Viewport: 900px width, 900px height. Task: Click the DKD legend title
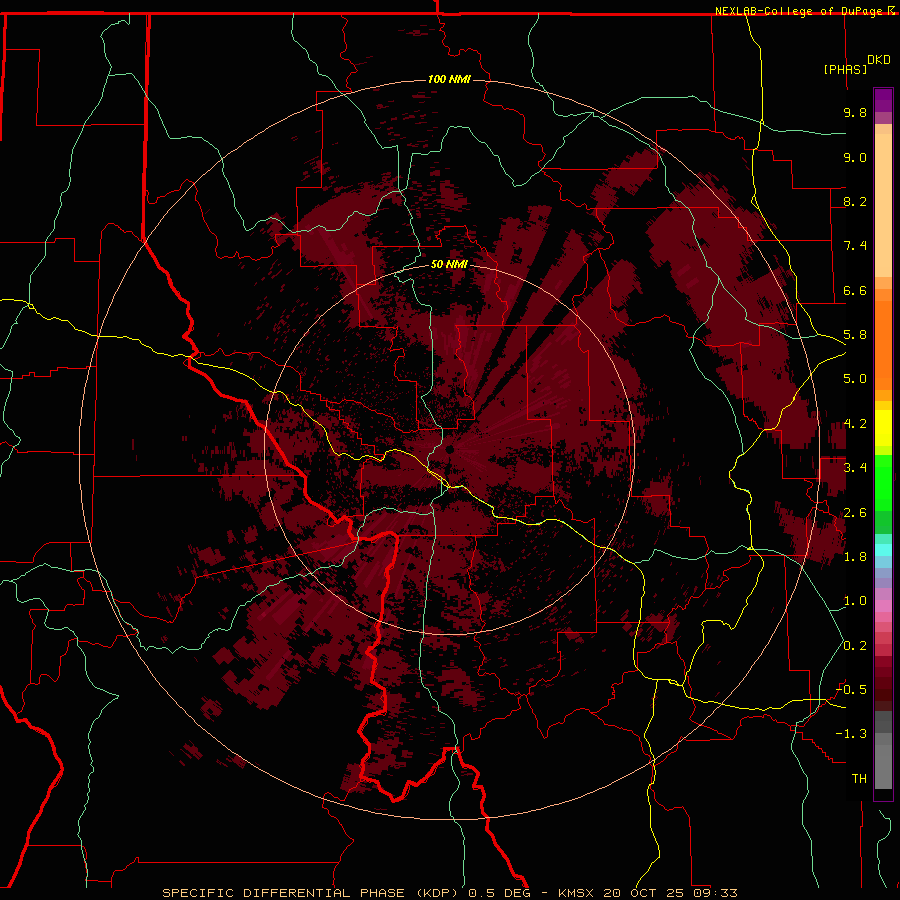[879, 60]
